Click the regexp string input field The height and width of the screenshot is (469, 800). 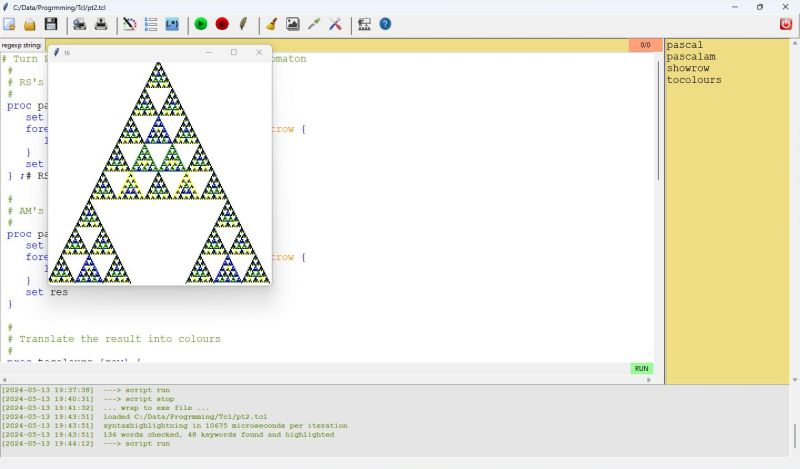(x=337, y=45)
